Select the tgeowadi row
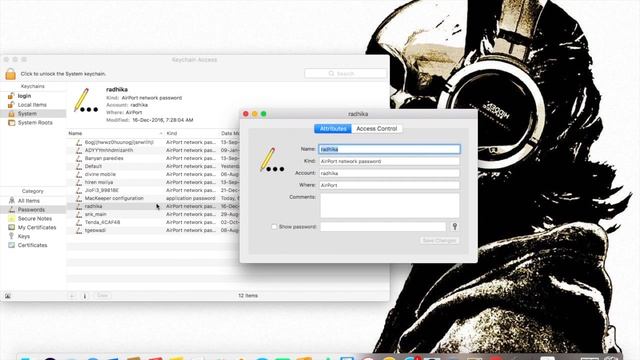 [153, 230]
